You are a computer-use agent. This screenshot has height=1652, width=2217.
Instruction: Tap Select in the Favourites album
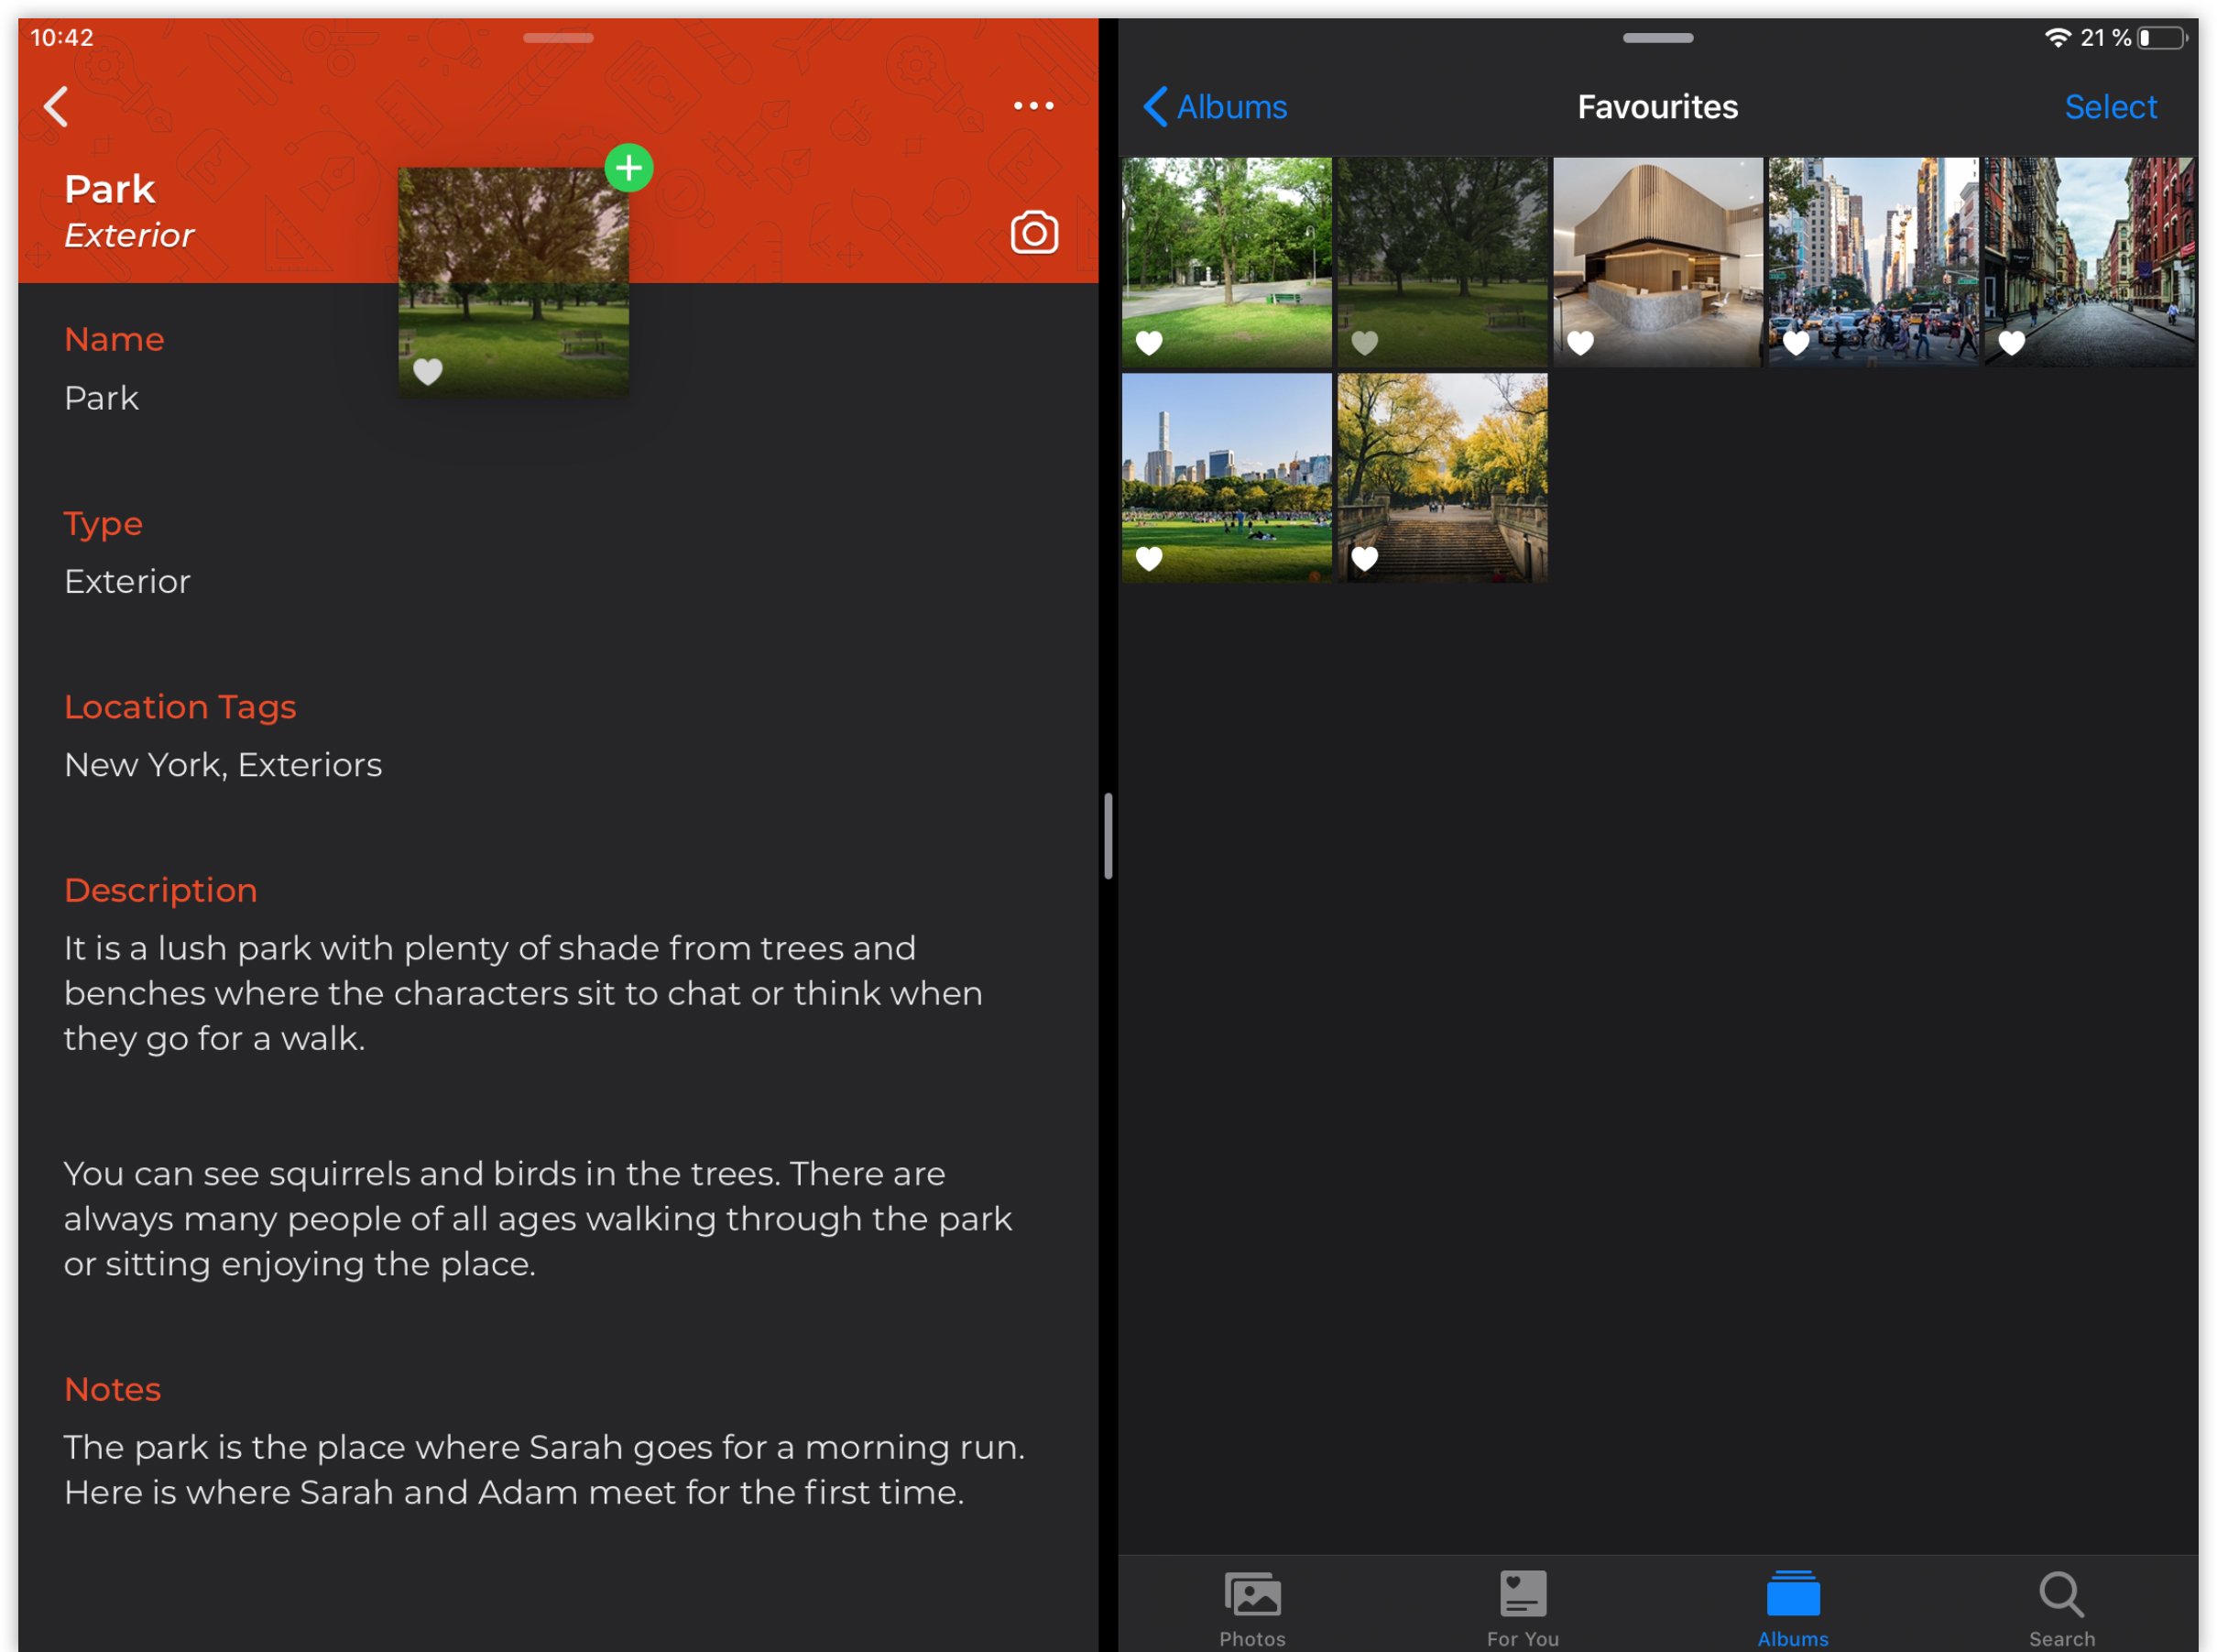tap(2110, 107)
